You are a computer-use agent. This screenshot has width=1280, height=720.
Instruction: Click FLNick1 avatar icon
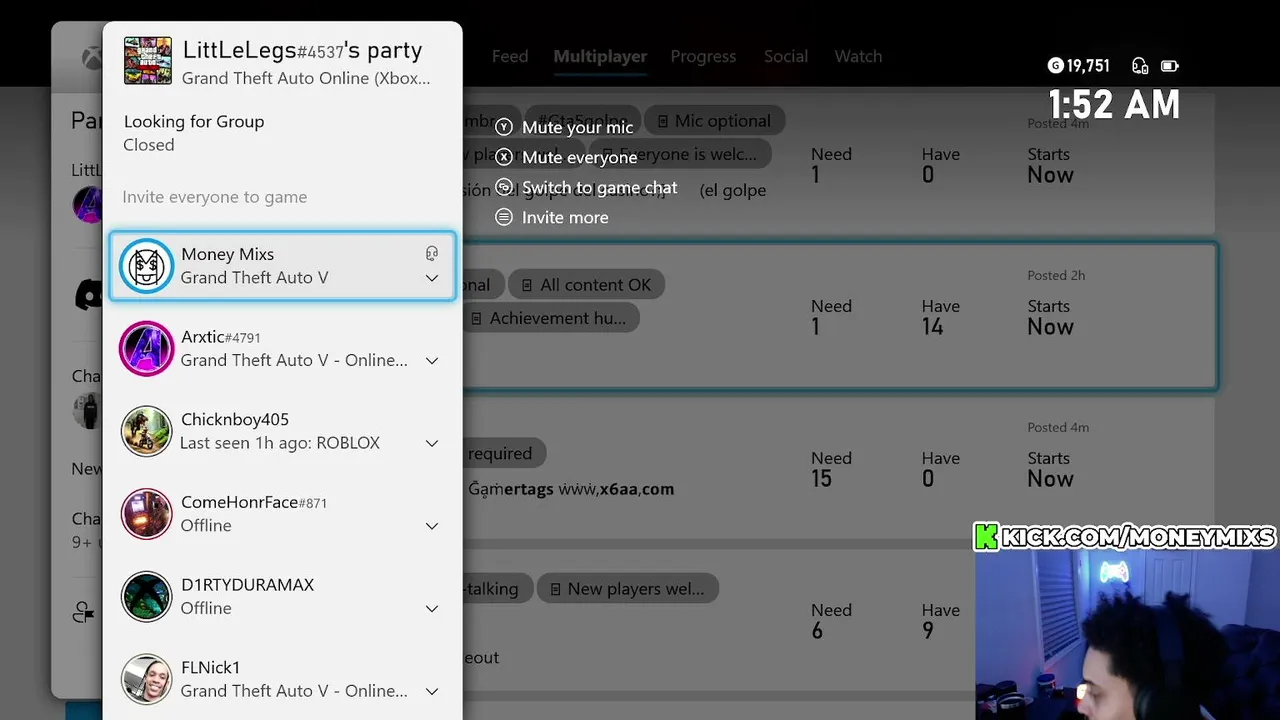pos(146,679)
